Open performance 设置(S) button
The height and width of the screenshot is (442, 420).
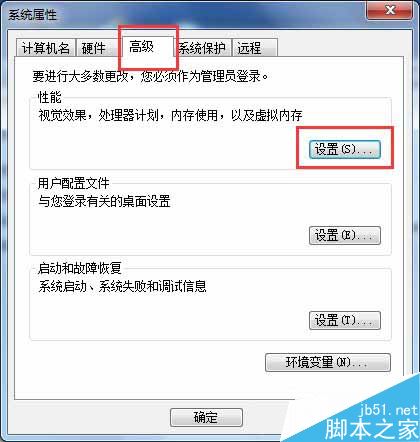[345, 149]
